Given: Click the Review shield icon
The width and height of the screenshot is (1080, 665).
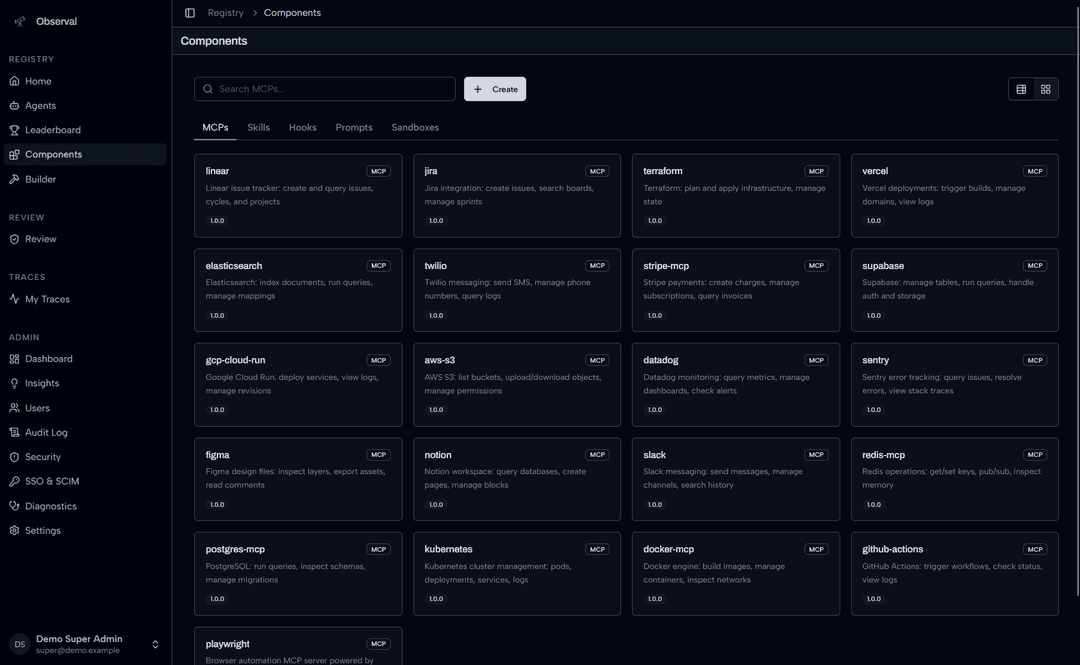Looking at the screenshot, I should click(x=14, y=239).
